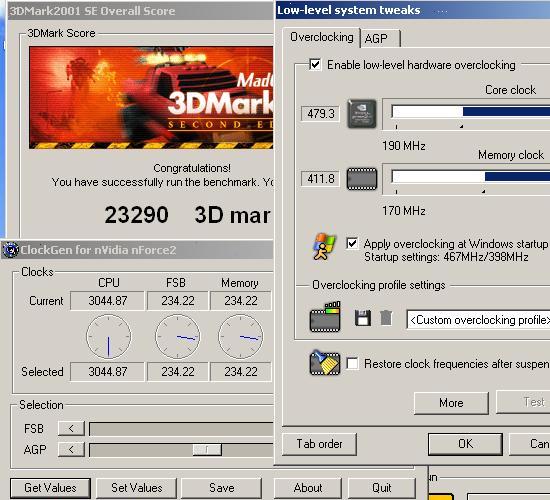Click the Tab order button
This screenshot has width=550, height=500.
tap(319, 444)
